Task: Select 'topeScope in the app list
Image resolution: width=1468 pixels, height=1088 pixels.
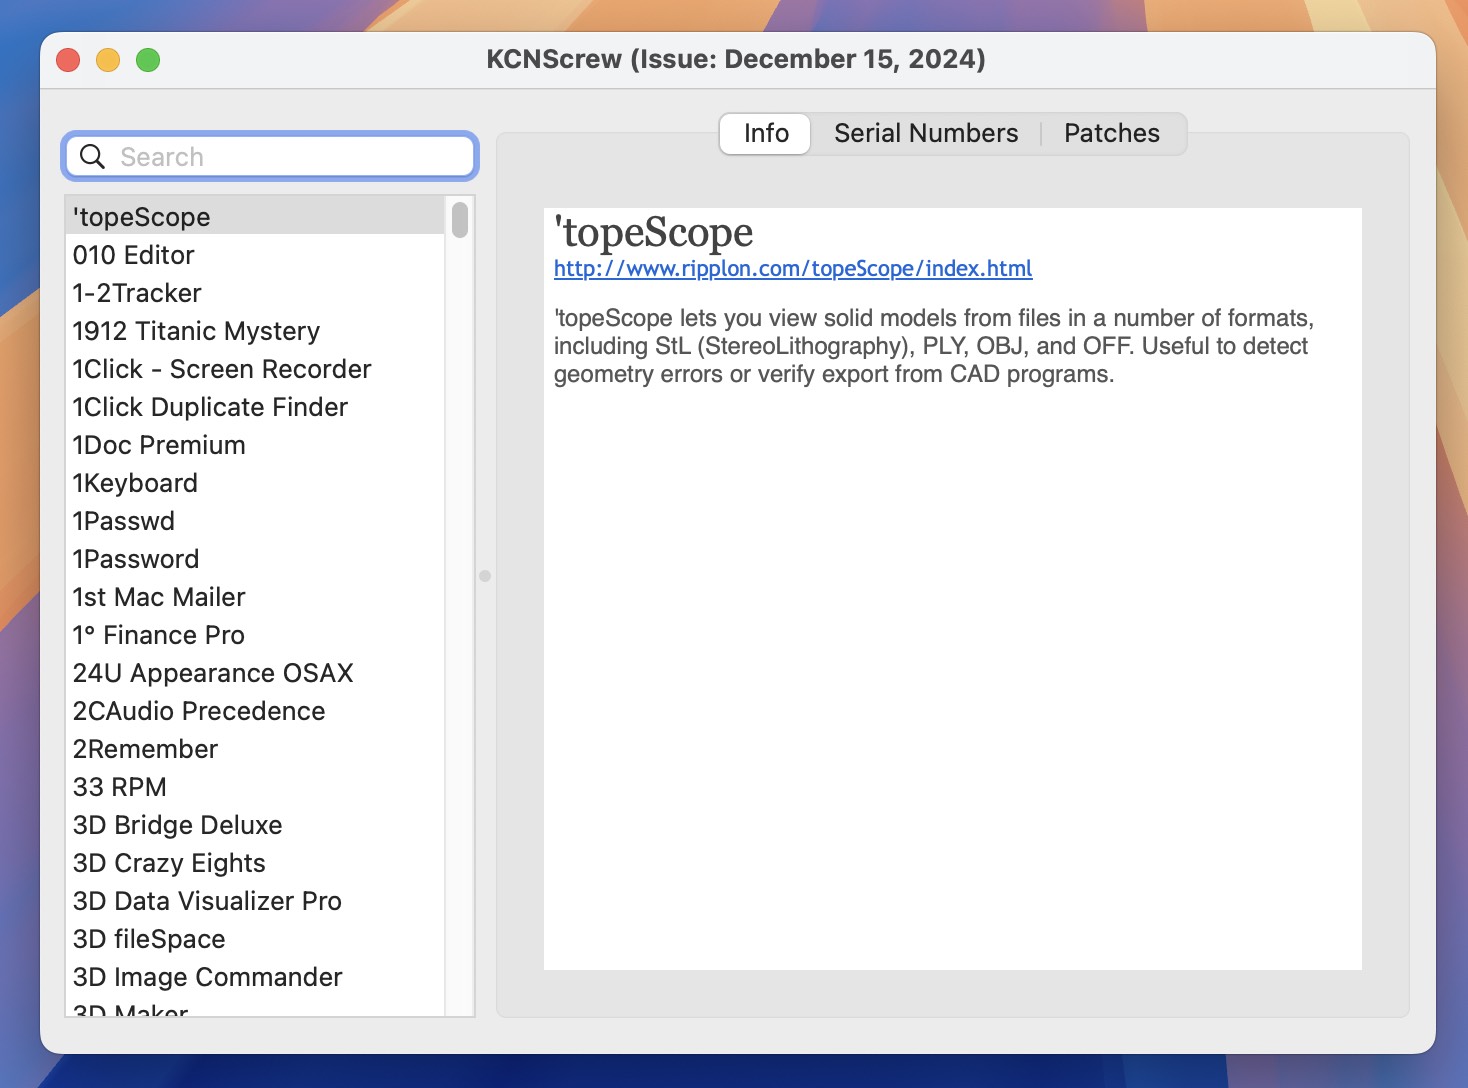Action: pos(255,216)
